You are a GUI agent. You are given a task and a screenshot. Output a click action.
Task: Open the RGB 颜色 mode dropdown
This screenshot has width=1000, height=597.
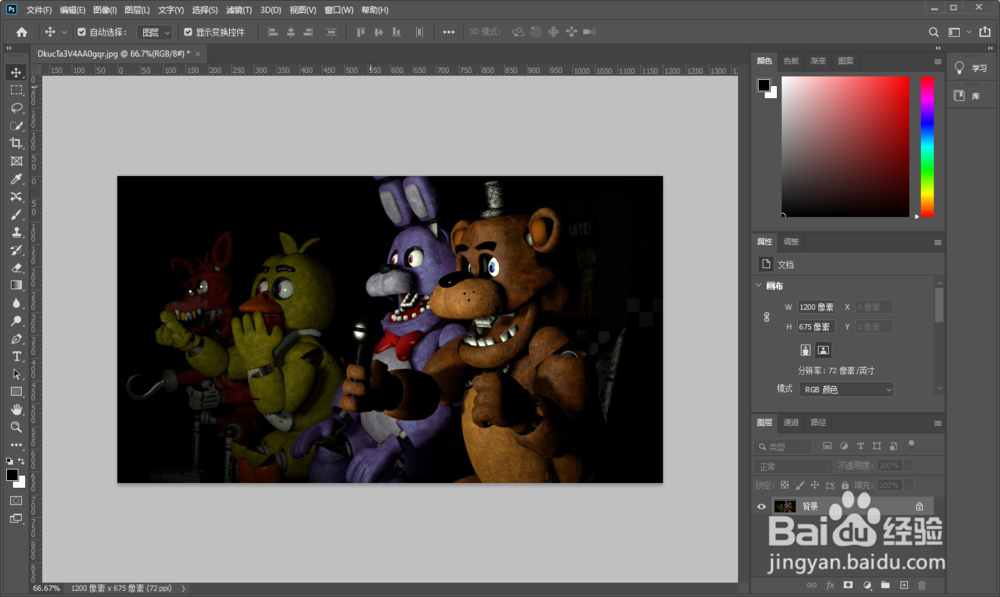tap(846, 390)
